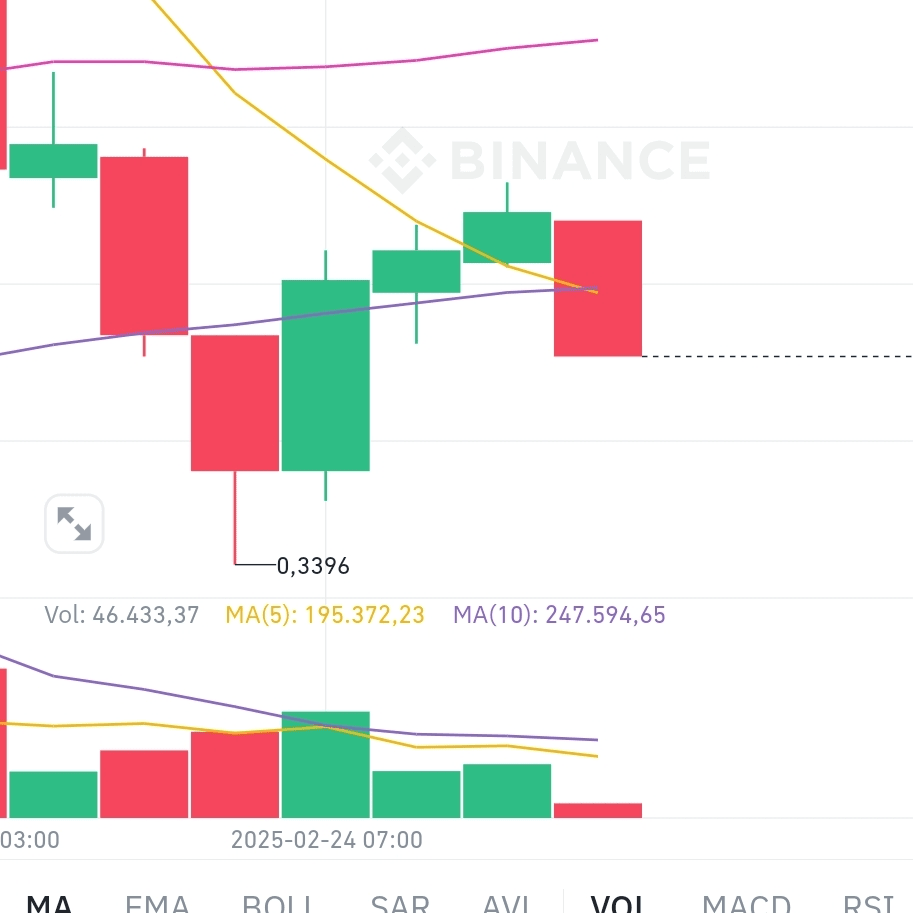
Task: Open the MACD sub-indicator
Action: [x=746, y=903]
